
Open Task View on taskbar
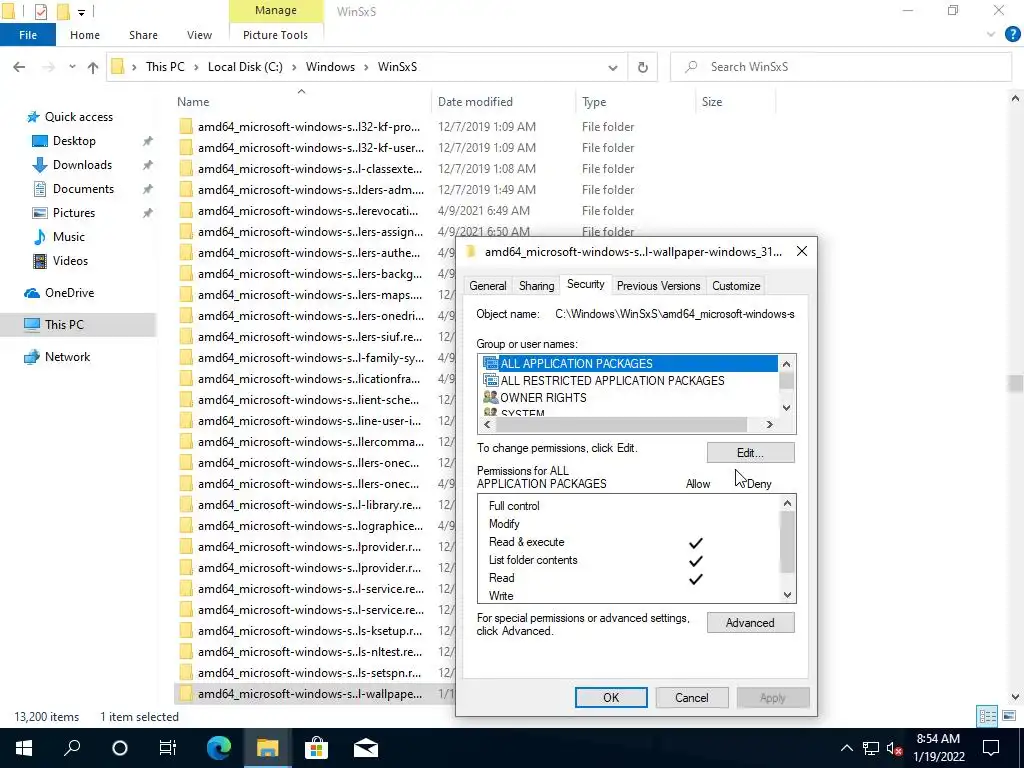(168, 748)
